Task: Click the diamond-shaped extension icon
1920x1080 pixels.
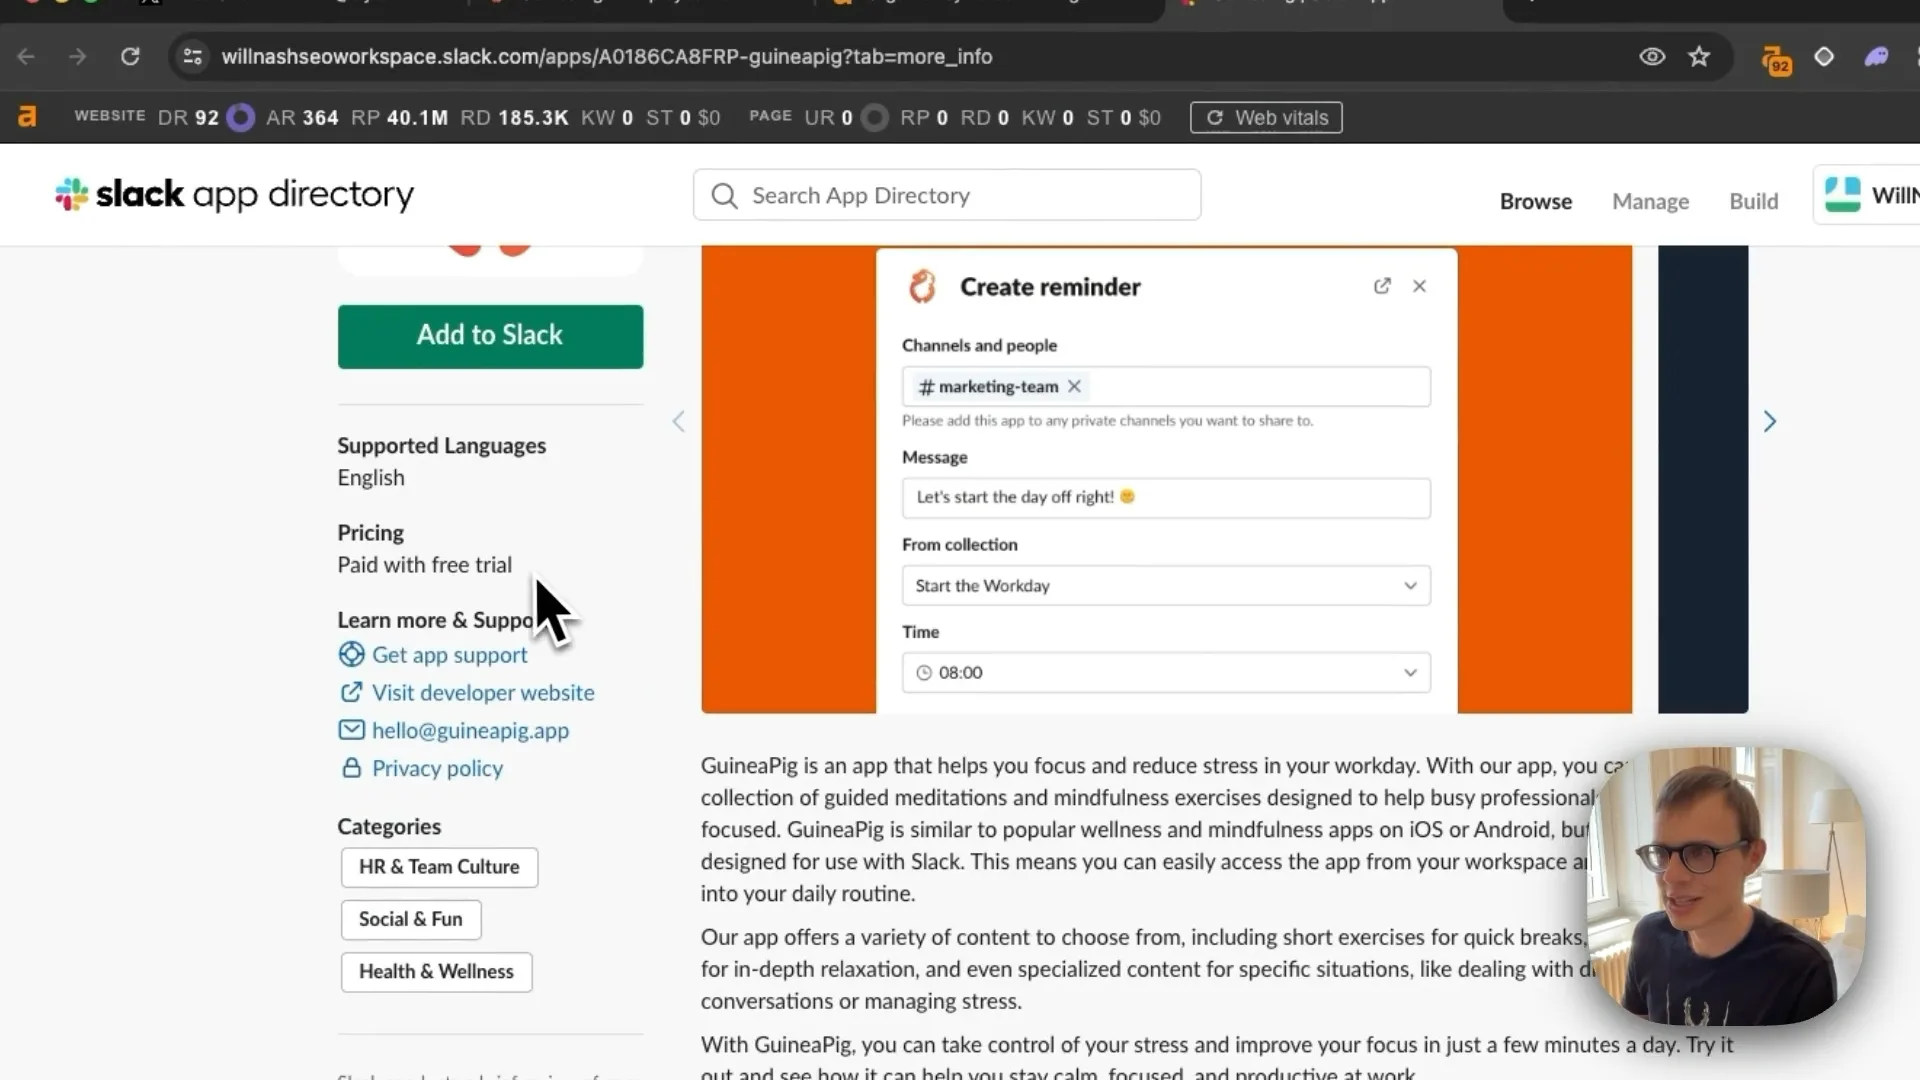Action: click(x=1824, y=57)
